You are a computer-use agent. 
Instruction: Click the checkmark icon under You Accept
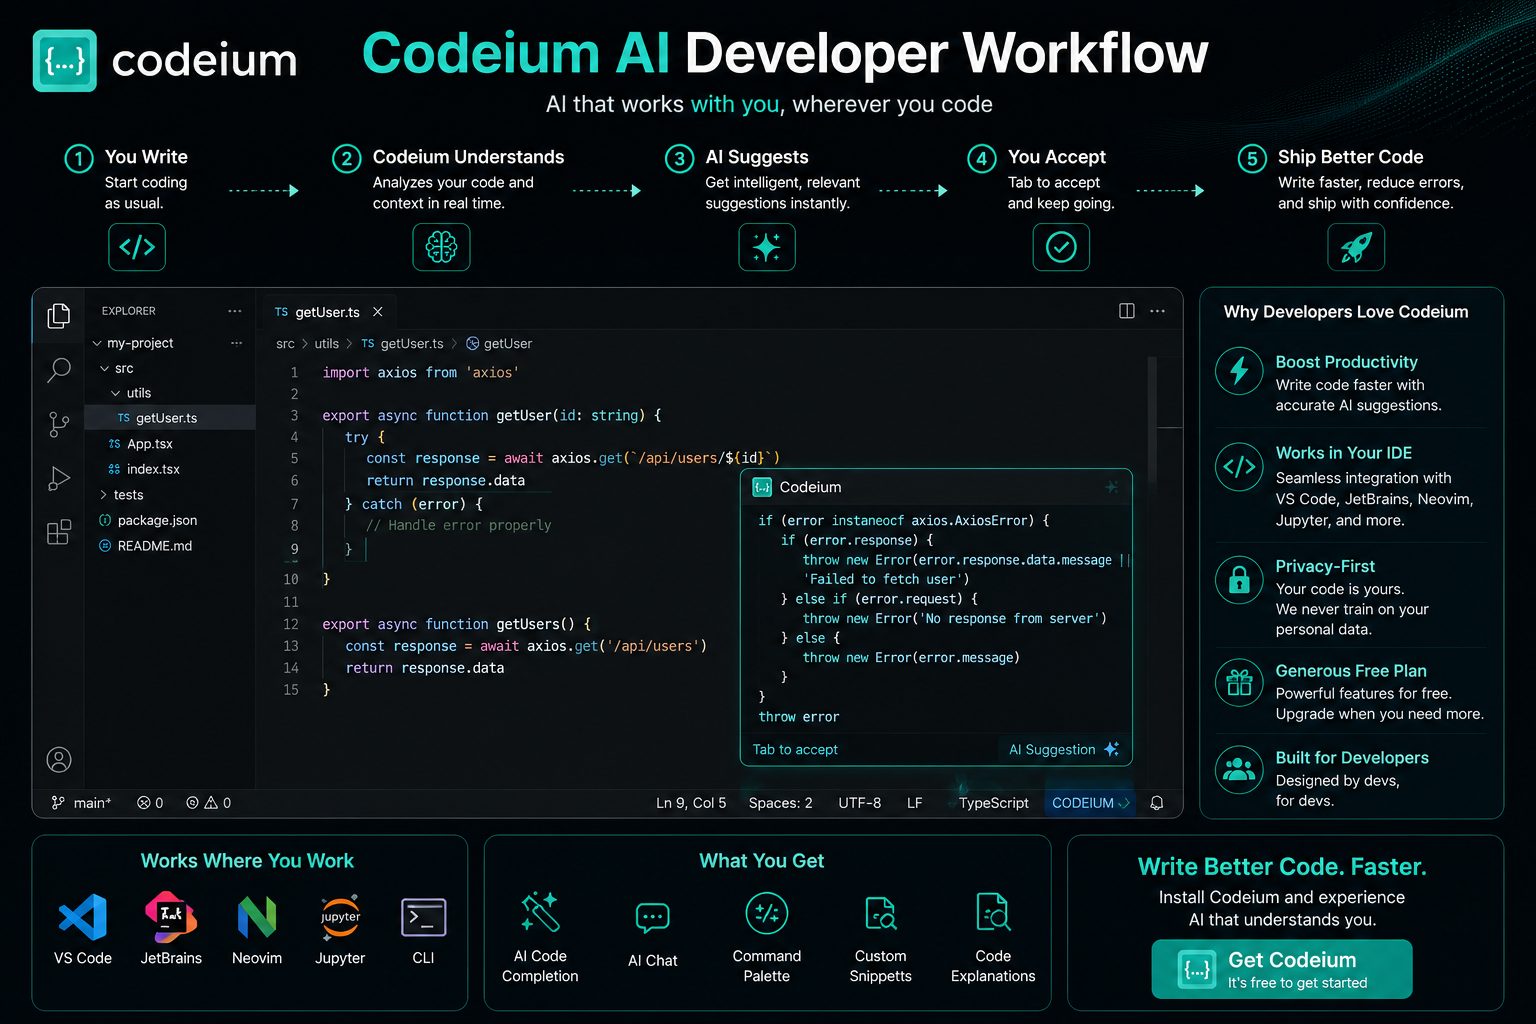pyautogui.click(x=1061, y=247)
